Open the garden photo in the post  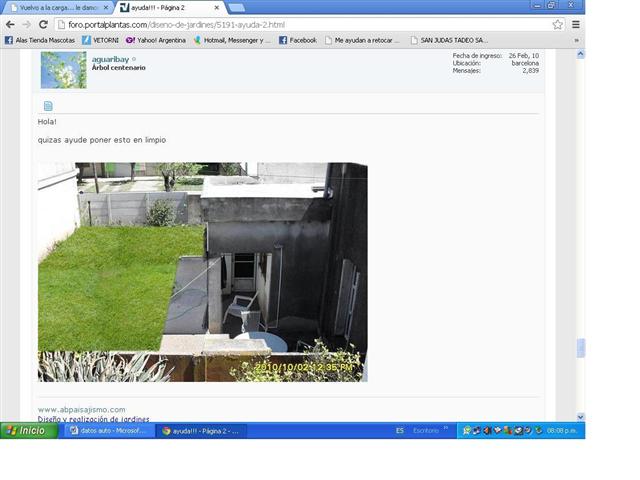(203, 272)
